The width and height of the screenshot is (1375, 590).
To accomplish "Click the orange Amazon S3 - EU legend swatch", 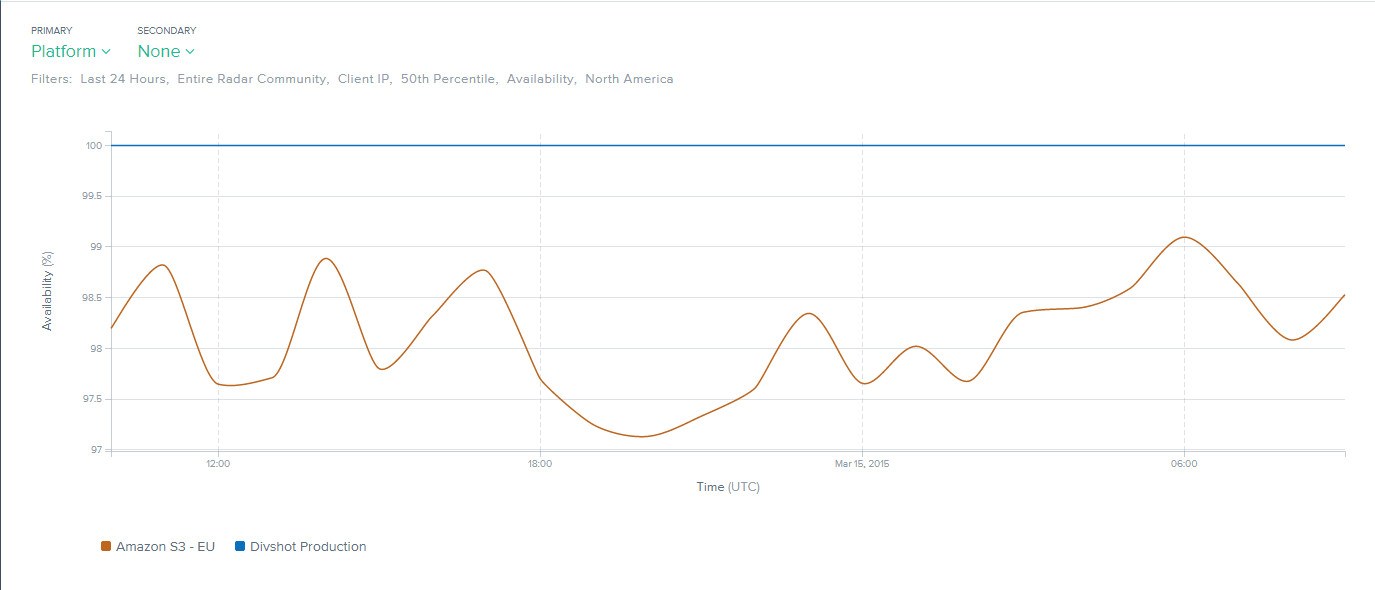I will 106,547.
